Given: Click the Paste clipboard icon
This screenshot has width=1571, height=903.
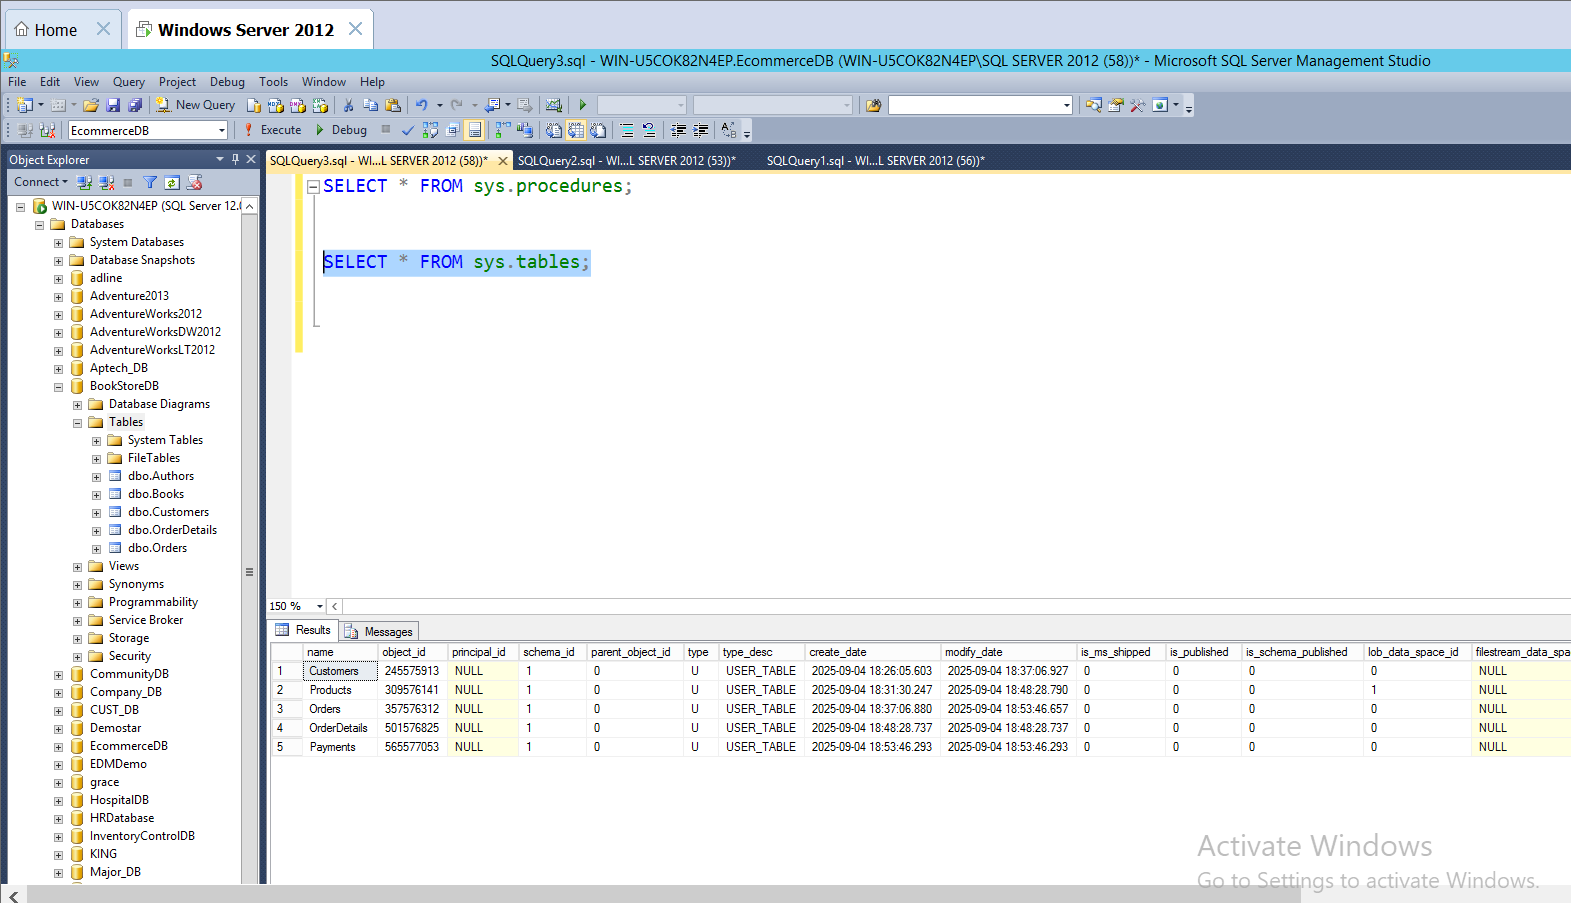Looking at the screenshot, I should (393, 105).
